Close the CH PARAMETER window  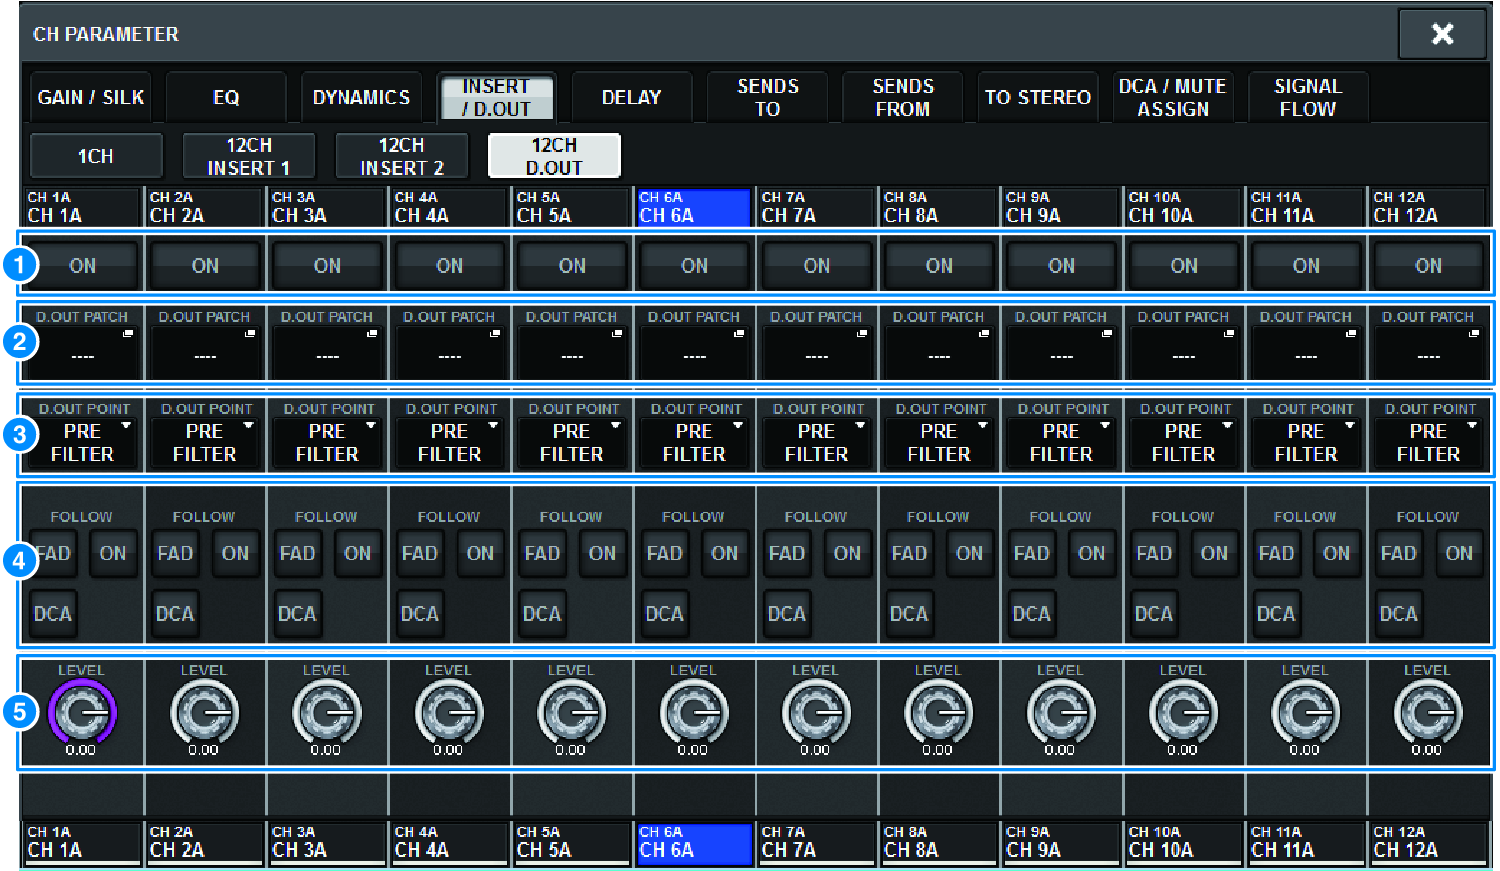1441,34
